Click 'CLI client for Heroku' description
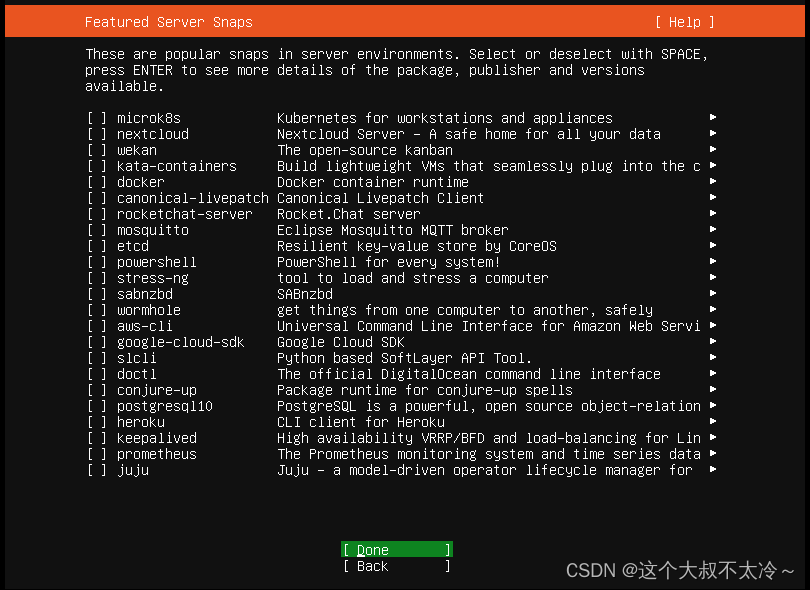Image resolution: width=810 pixels, height=590 pixels. point(361,423)
